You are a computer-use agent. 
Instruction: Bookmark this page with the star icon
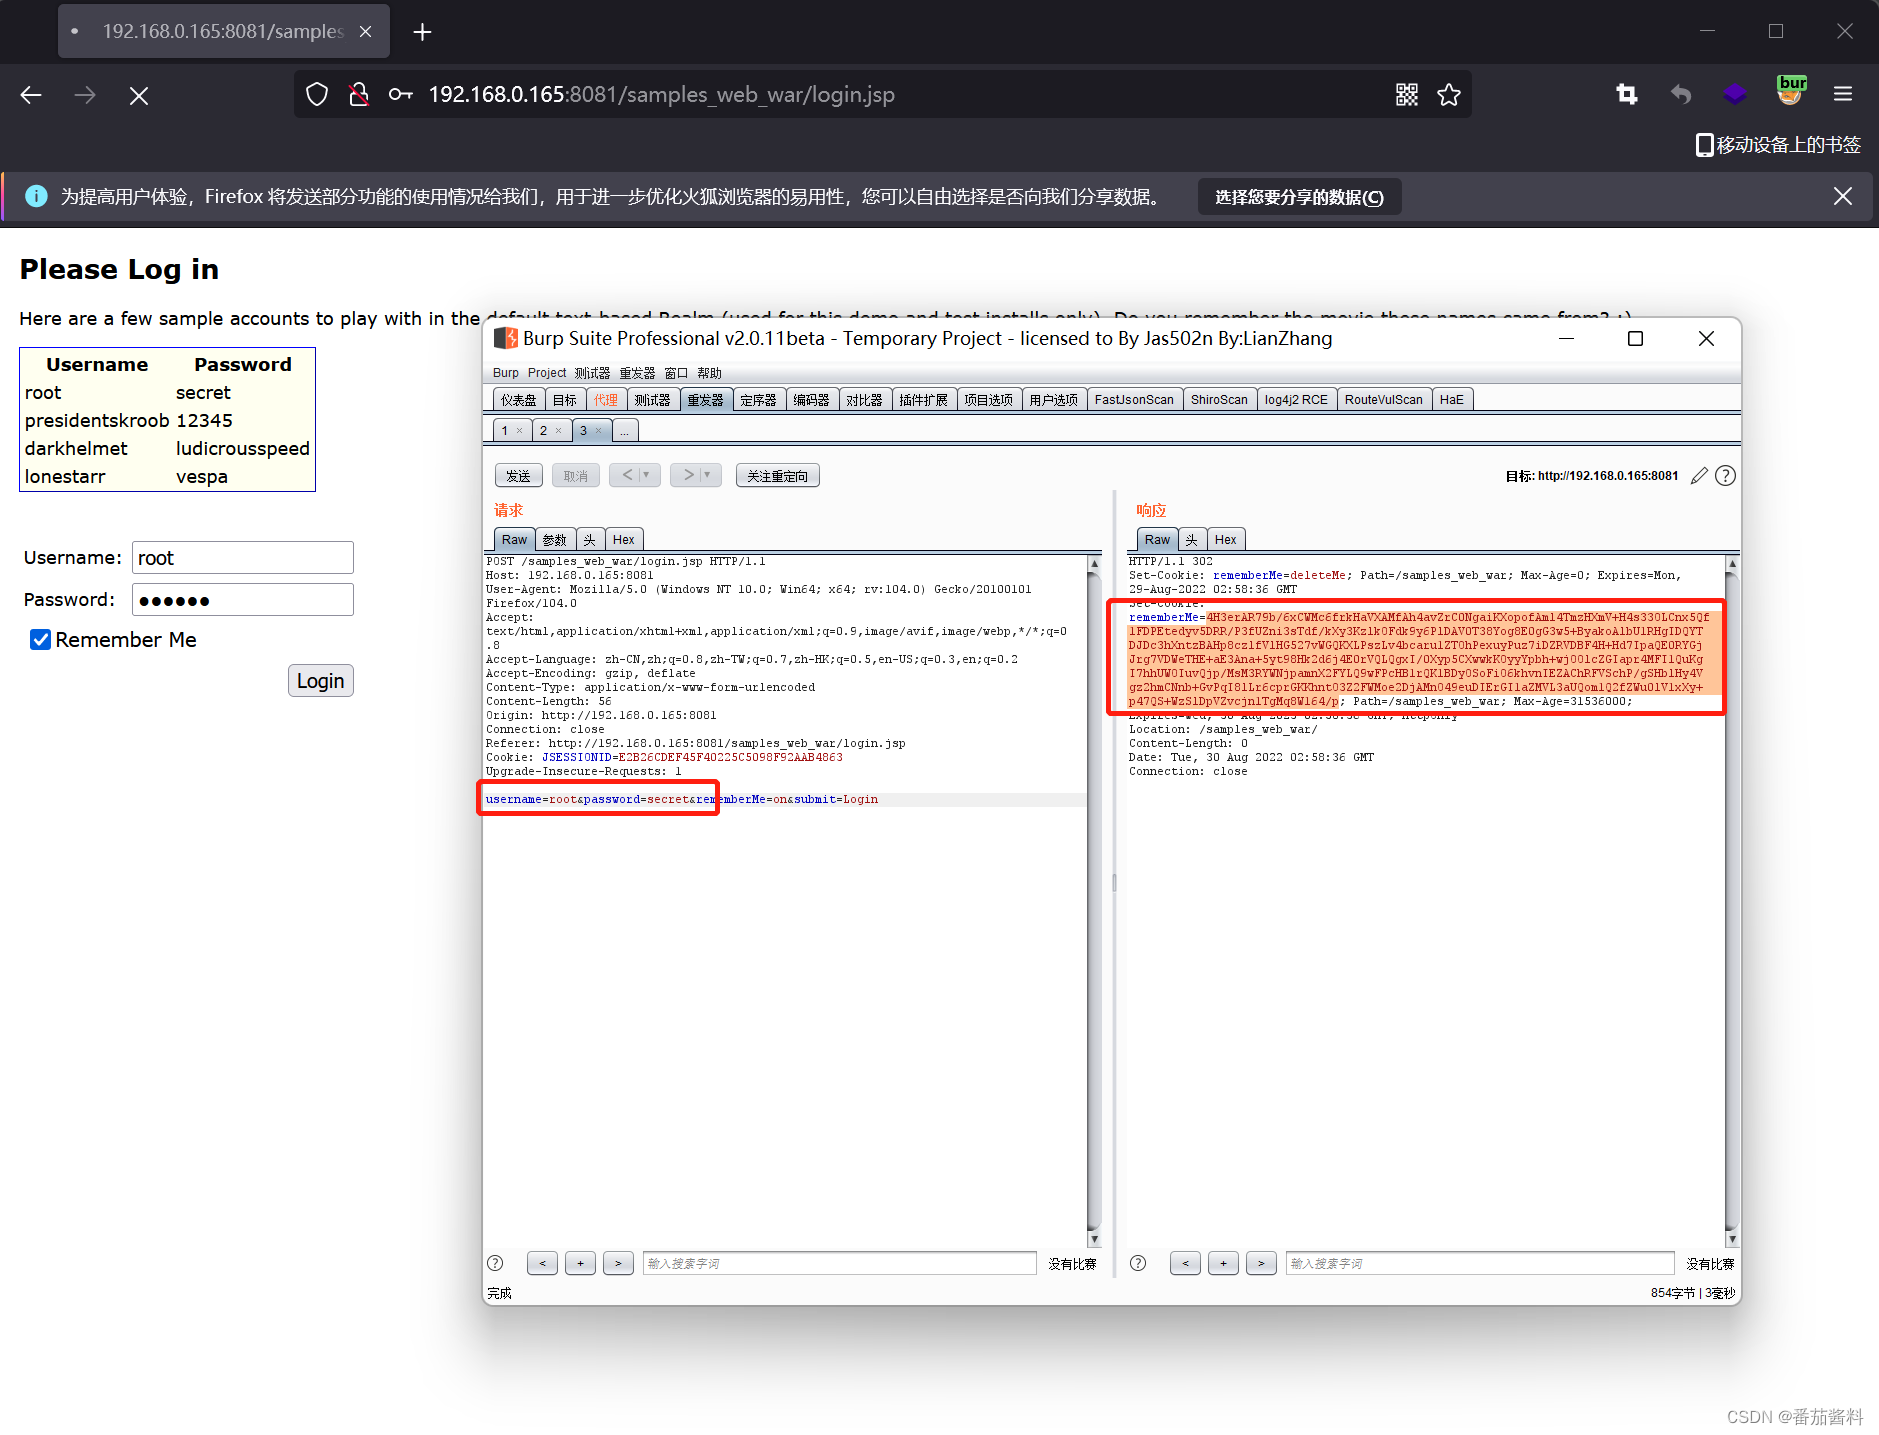(x=1449, y=95)
